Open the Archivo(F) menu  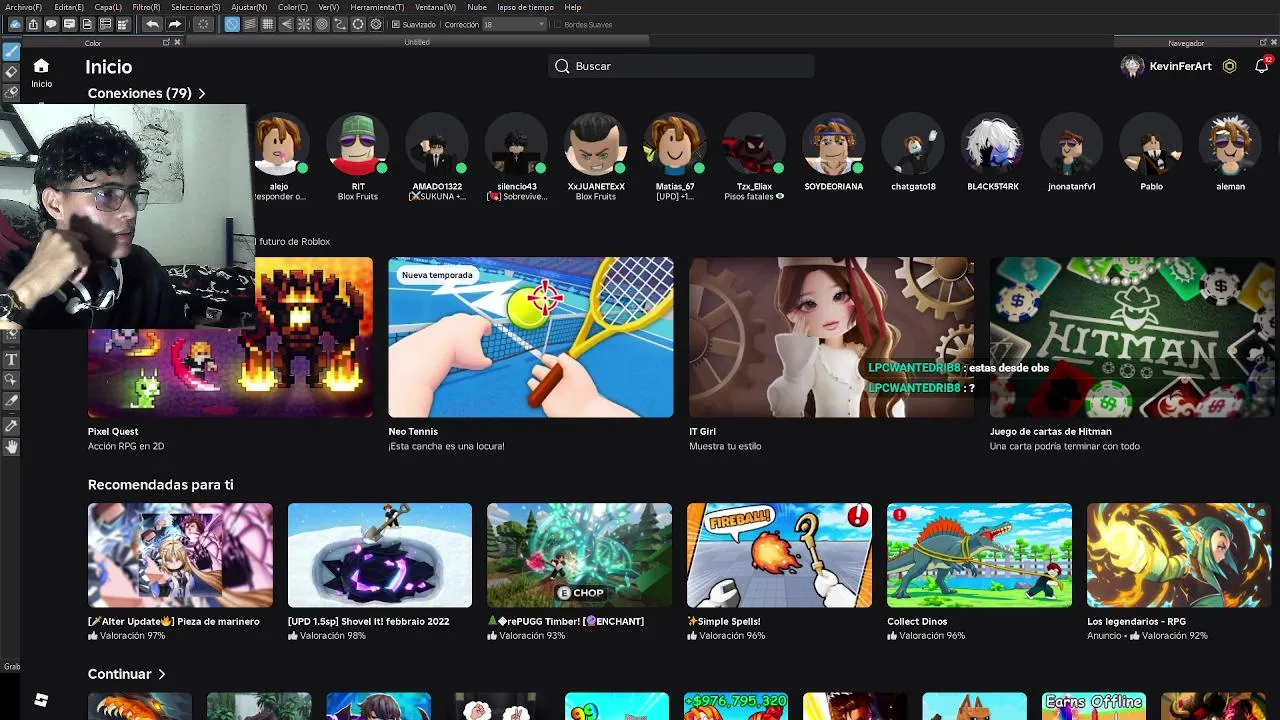click(24, 7)
